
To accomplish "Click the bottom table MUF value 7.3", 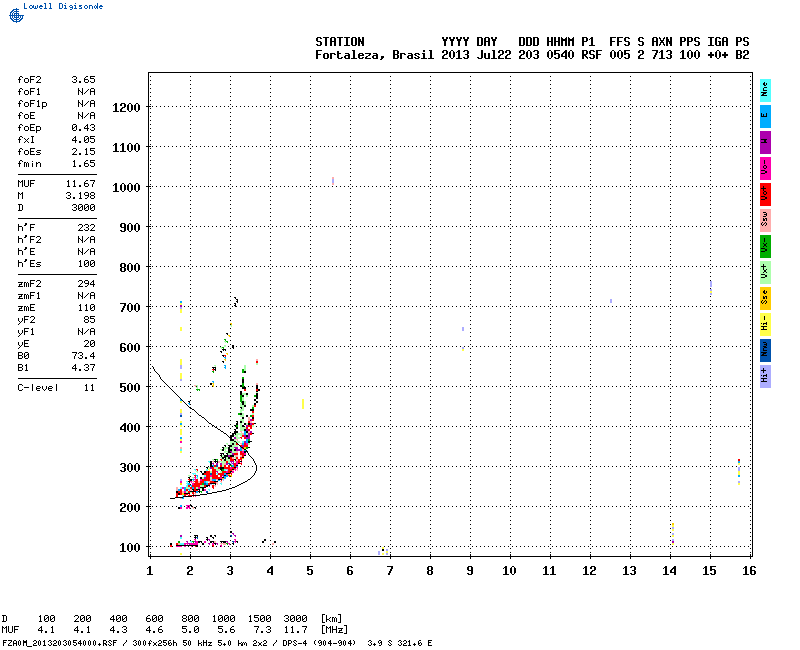I will pyautogui.click(x=262, y=630).
